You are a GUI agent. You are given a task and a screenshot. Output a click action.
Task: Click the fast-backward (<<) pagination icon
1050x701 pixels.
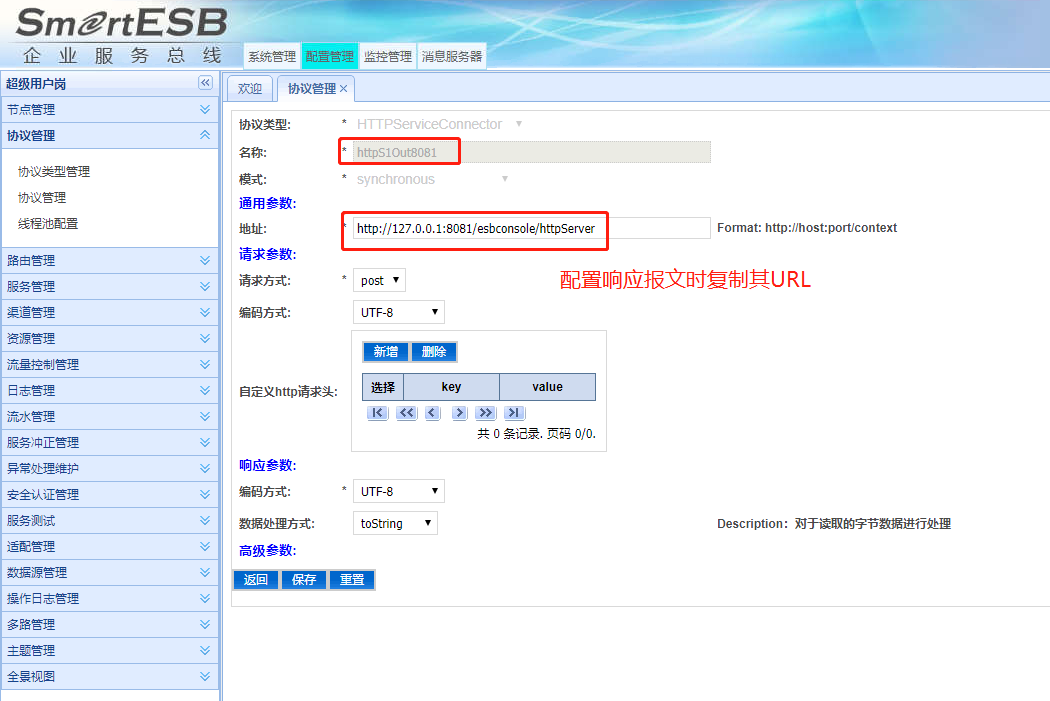point(406,413)
